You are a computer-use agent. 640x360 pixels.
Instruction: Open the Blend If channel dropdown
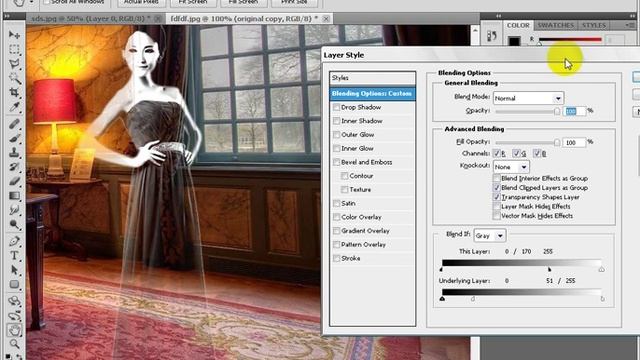coord(489,236)
